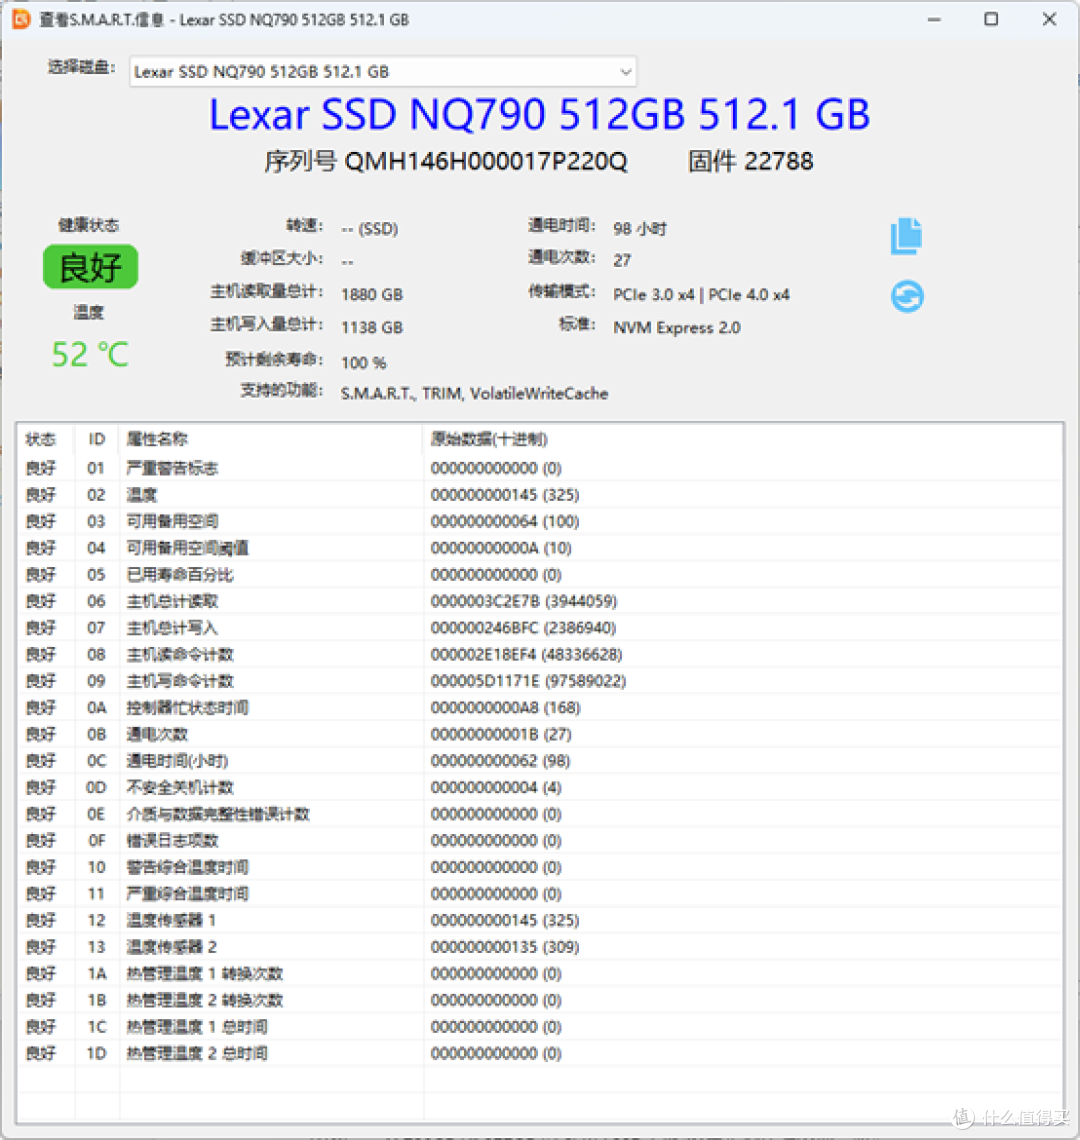Click the serial number QMH146H000017P220Q
The width and height of the screenshot is (1080, 1140).
pos(485,161)
